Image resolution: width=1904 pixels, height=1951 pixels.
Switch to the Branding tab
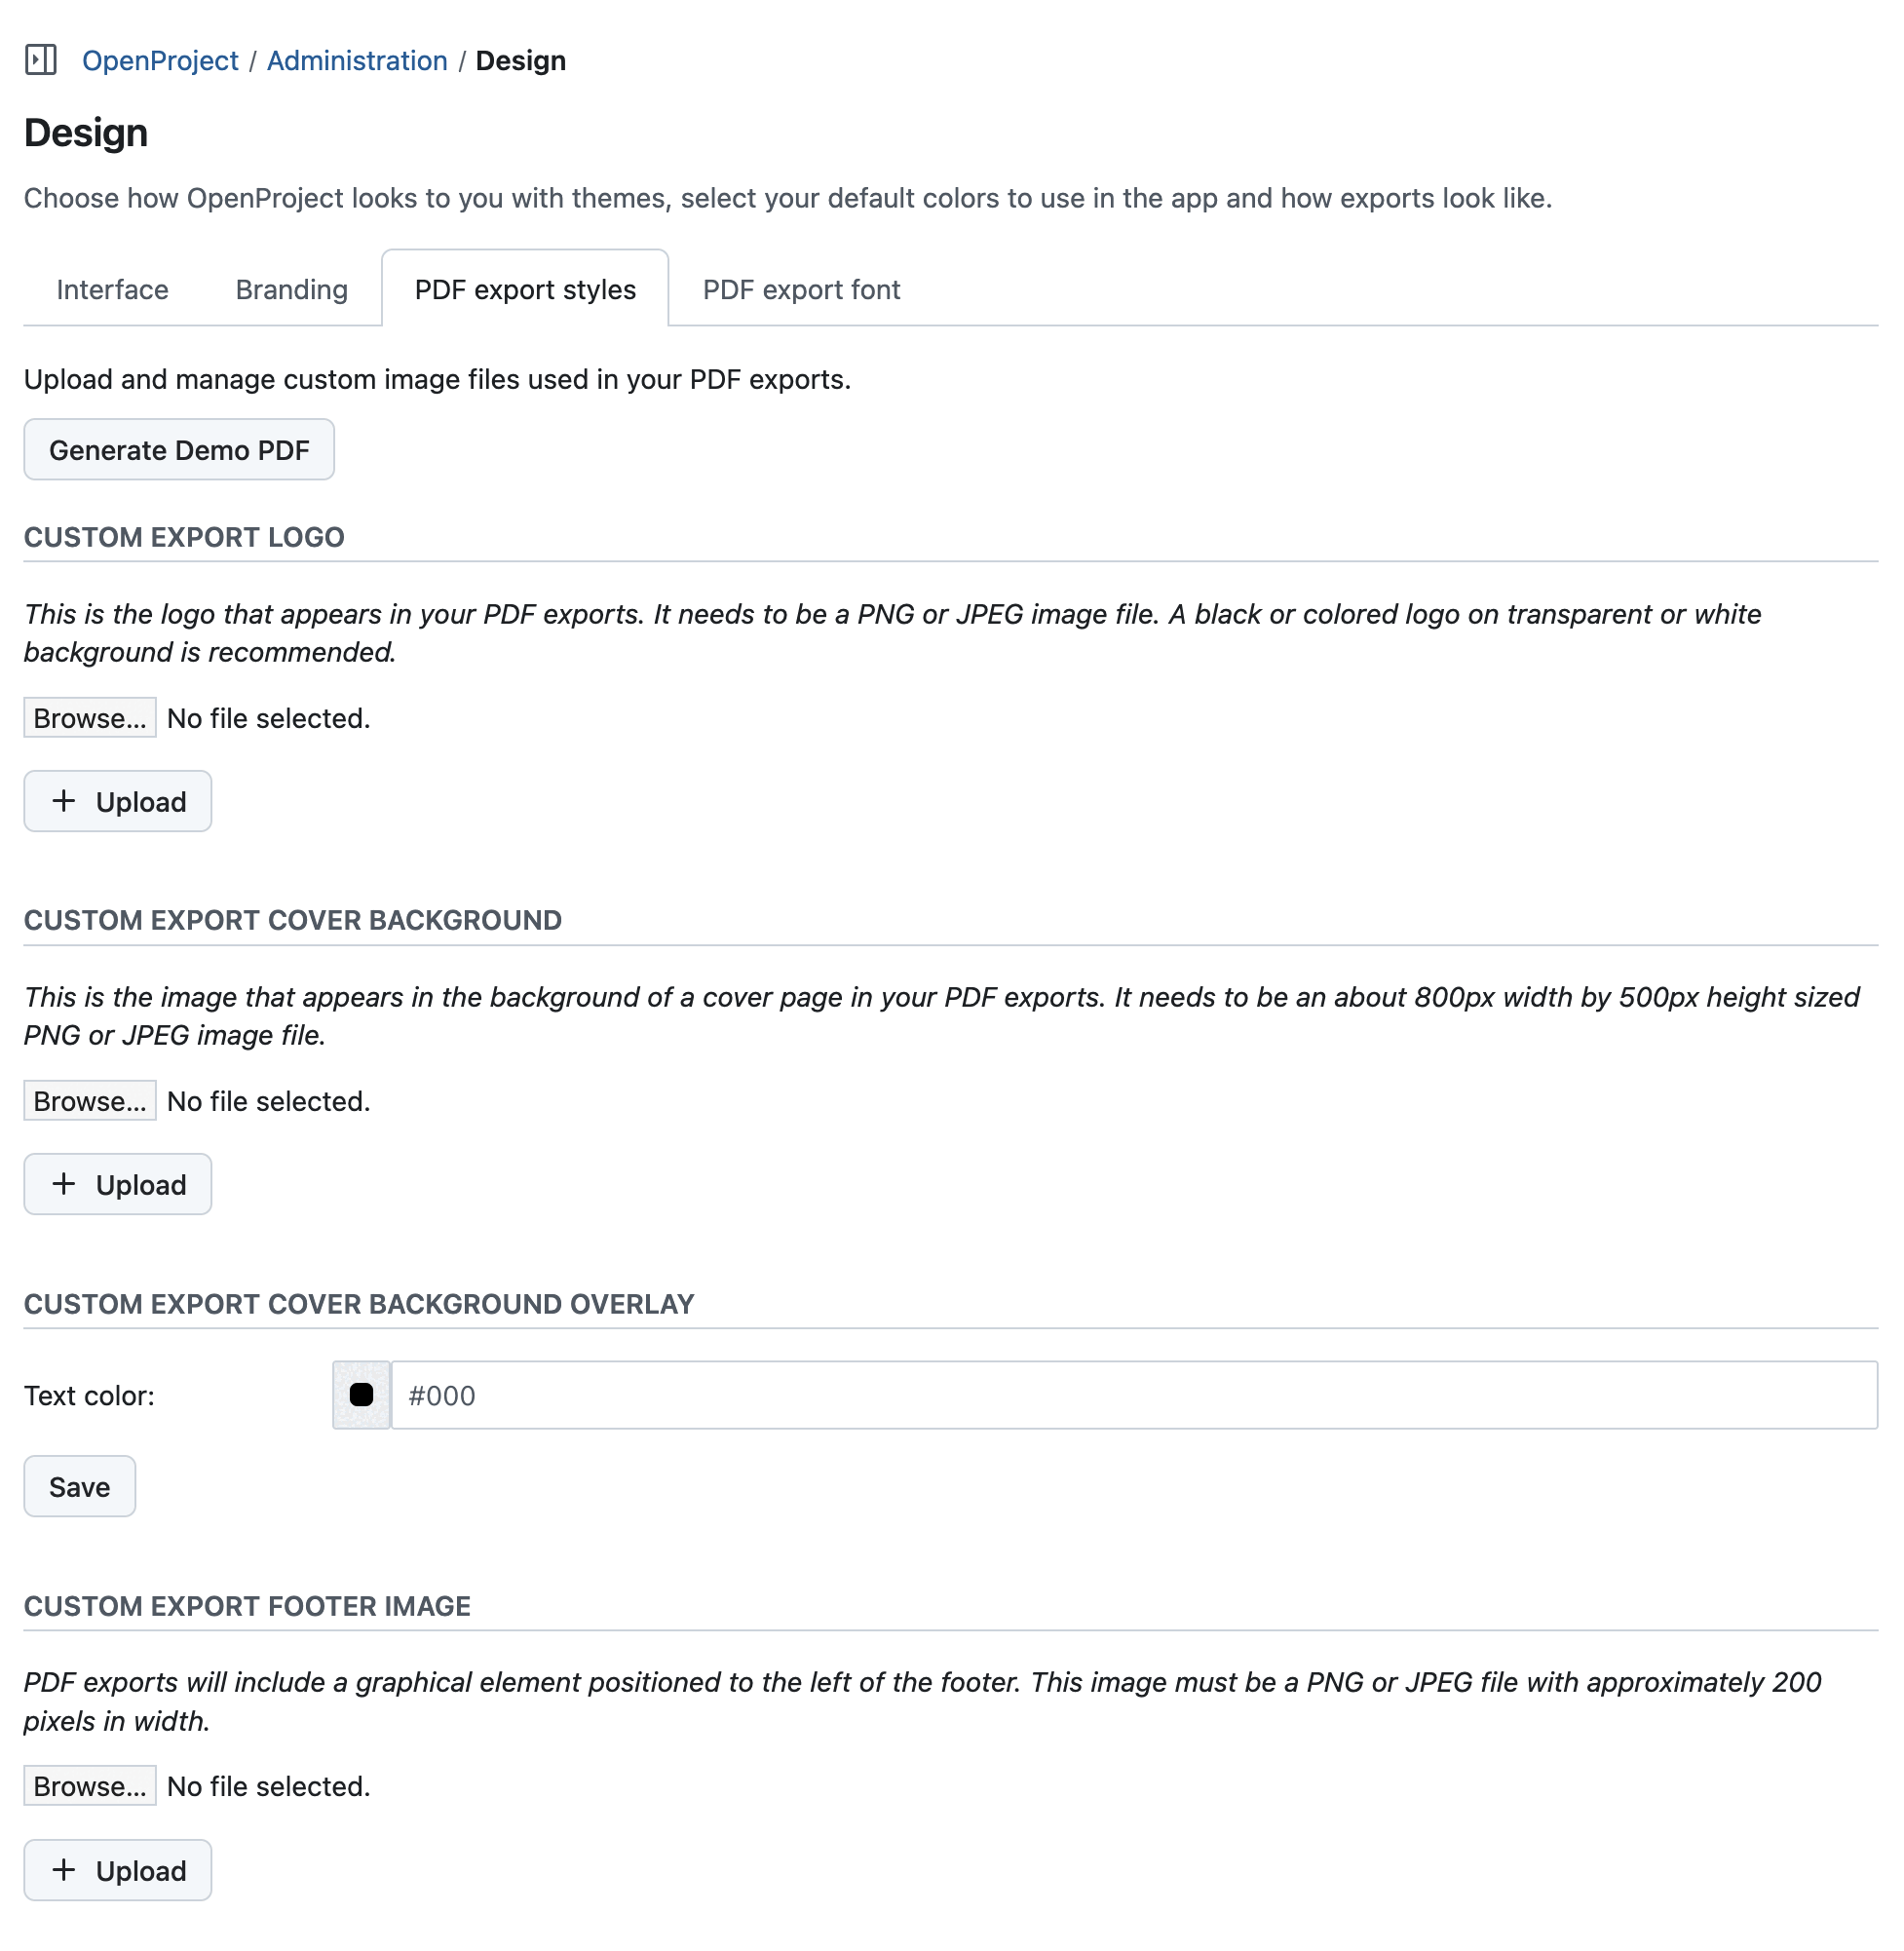[x=290, y=289]
